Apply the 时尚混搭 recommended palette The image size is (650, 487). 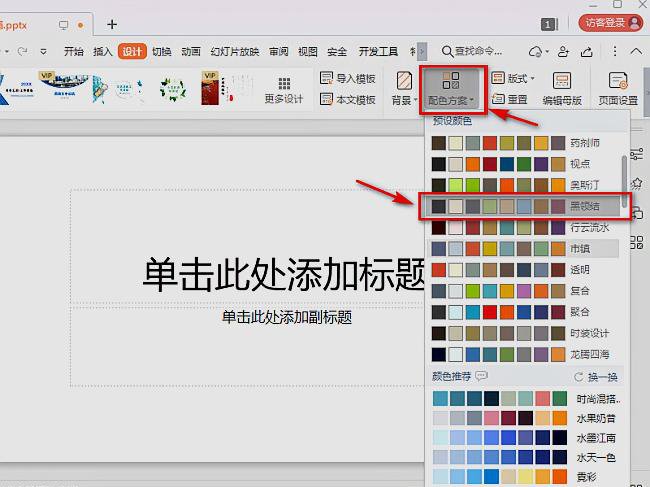(526, 398)
